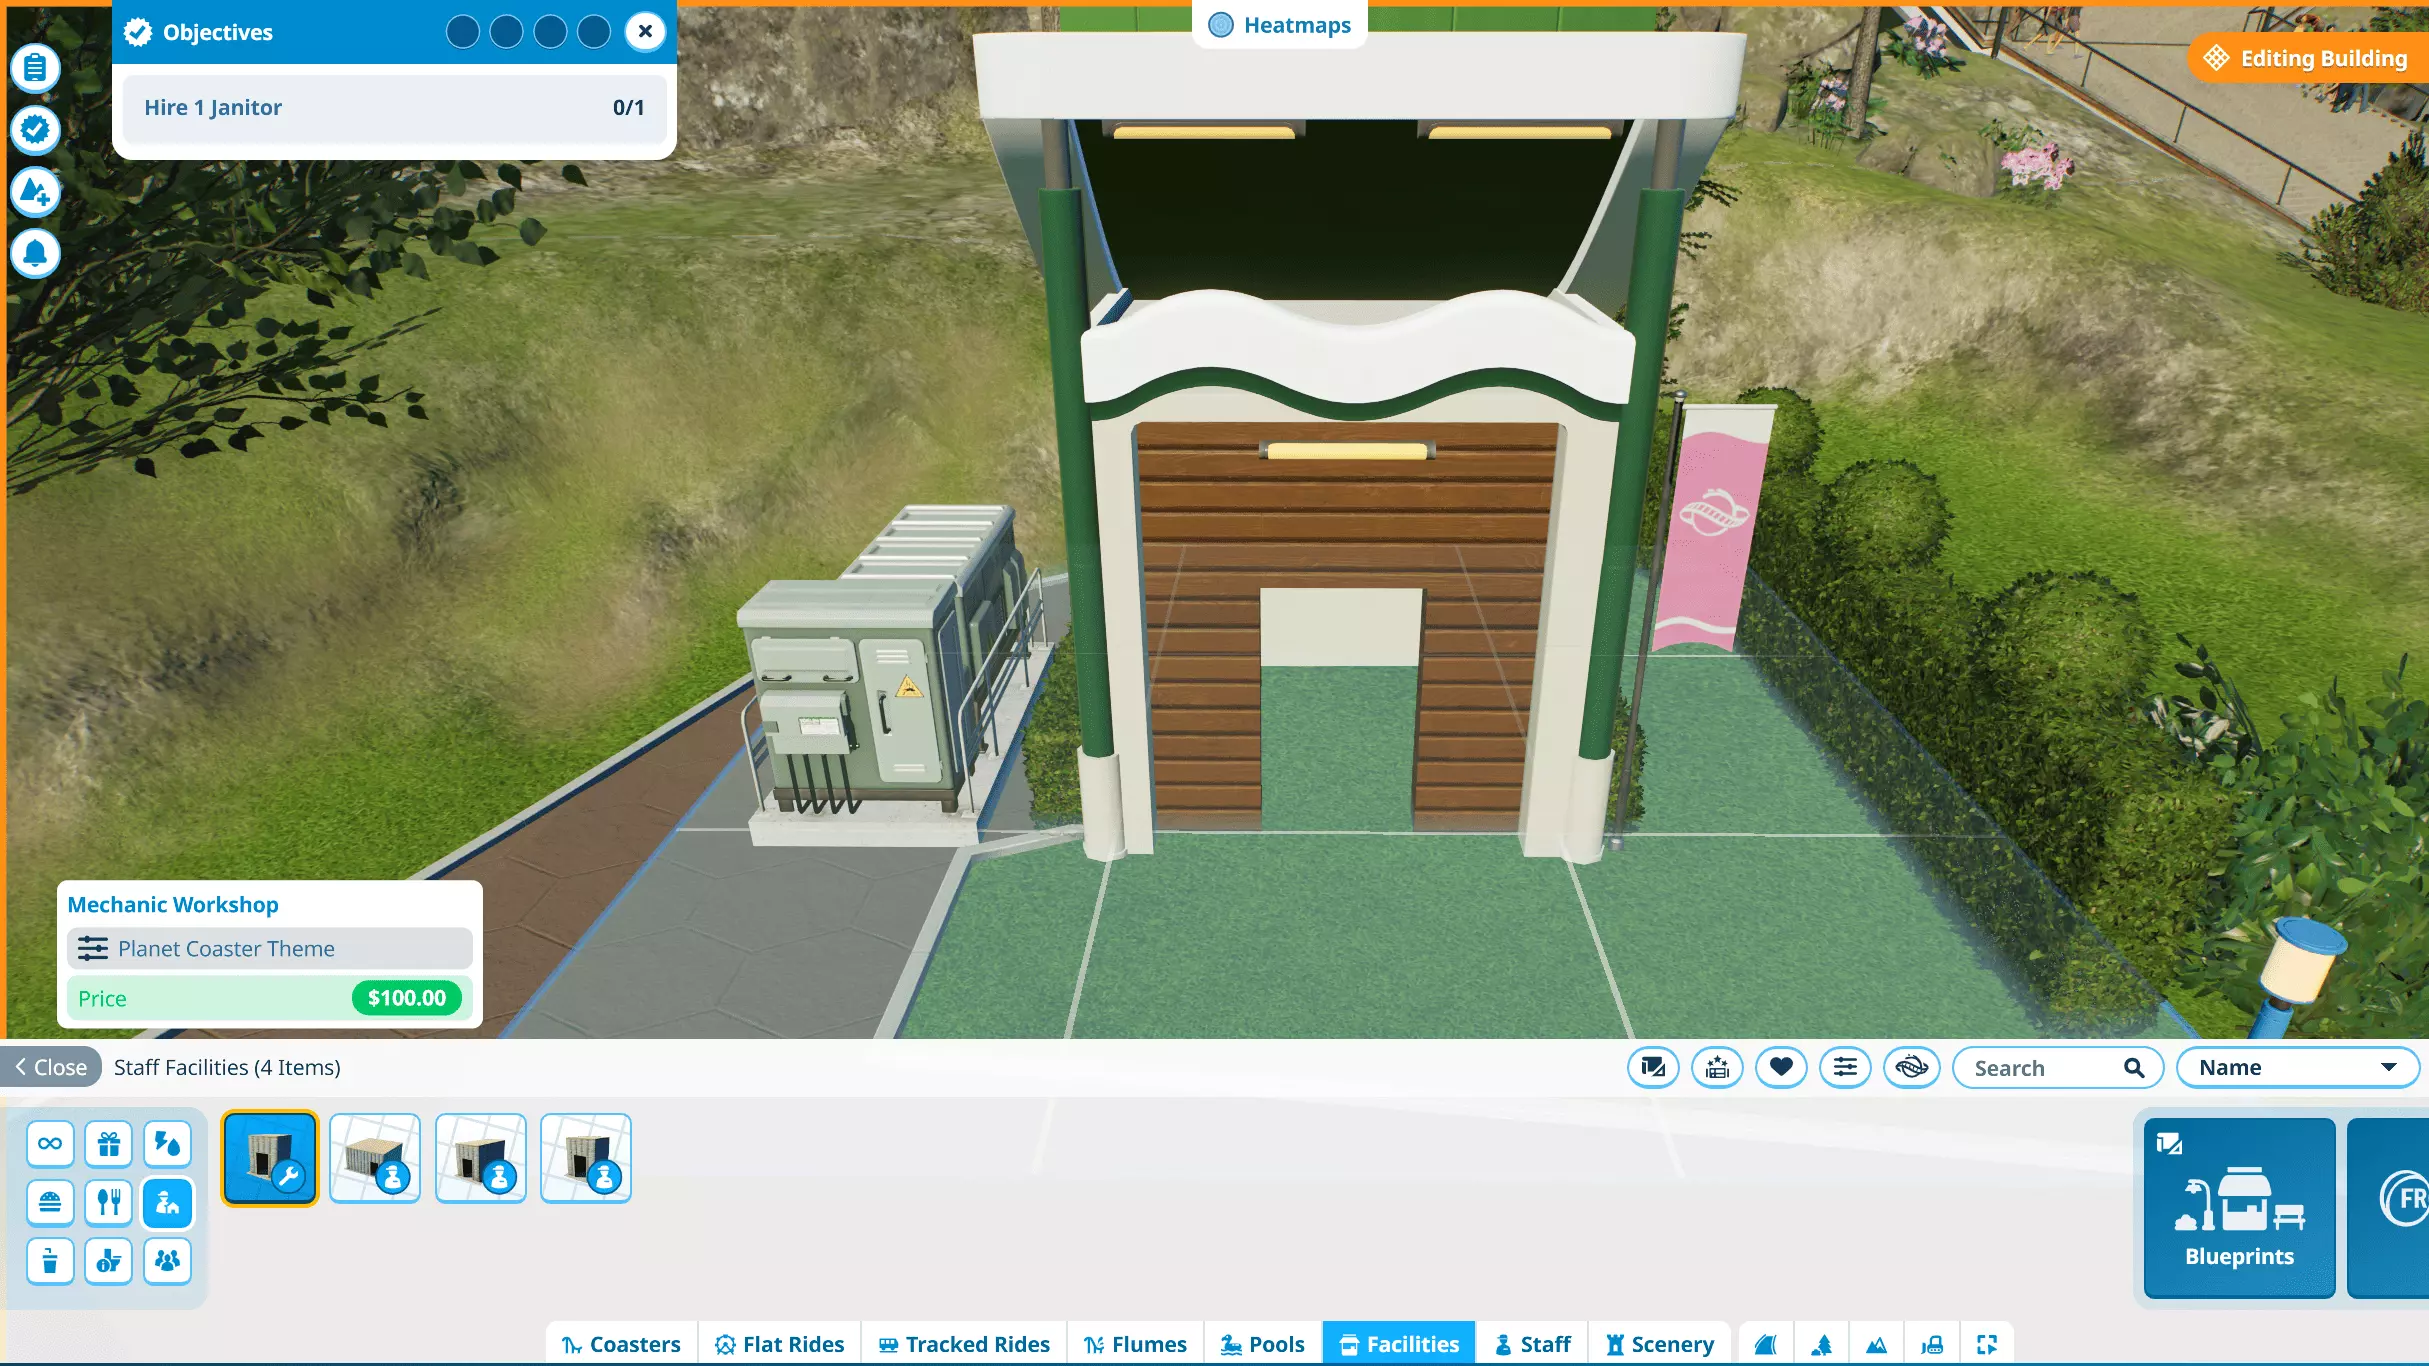The width and height of the screenshot is (2429, 1366).
Task: Toggle the Planet Coaster logo filter
Action: (x=1911, y=1068)
